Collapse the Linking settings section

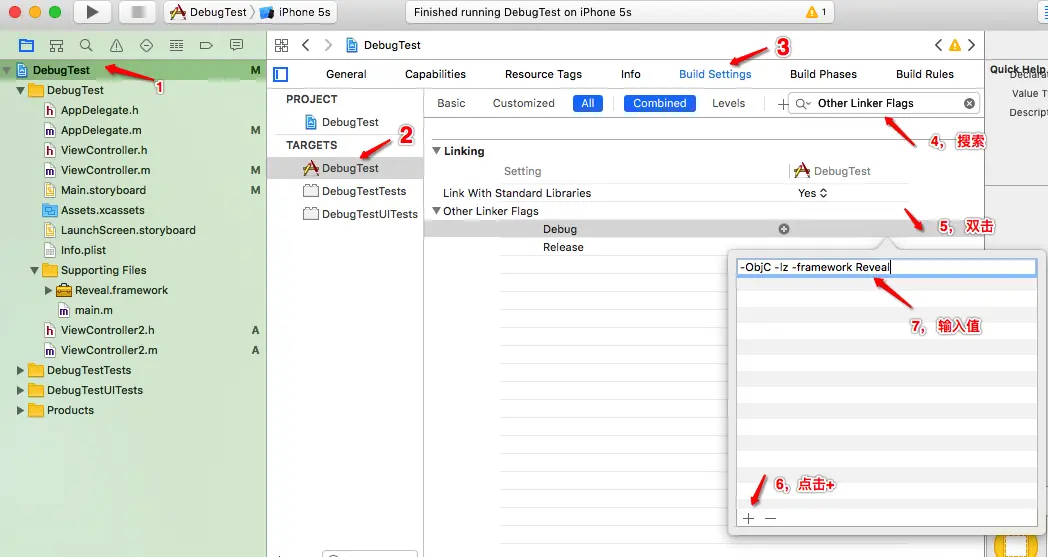tap(436, 151)
